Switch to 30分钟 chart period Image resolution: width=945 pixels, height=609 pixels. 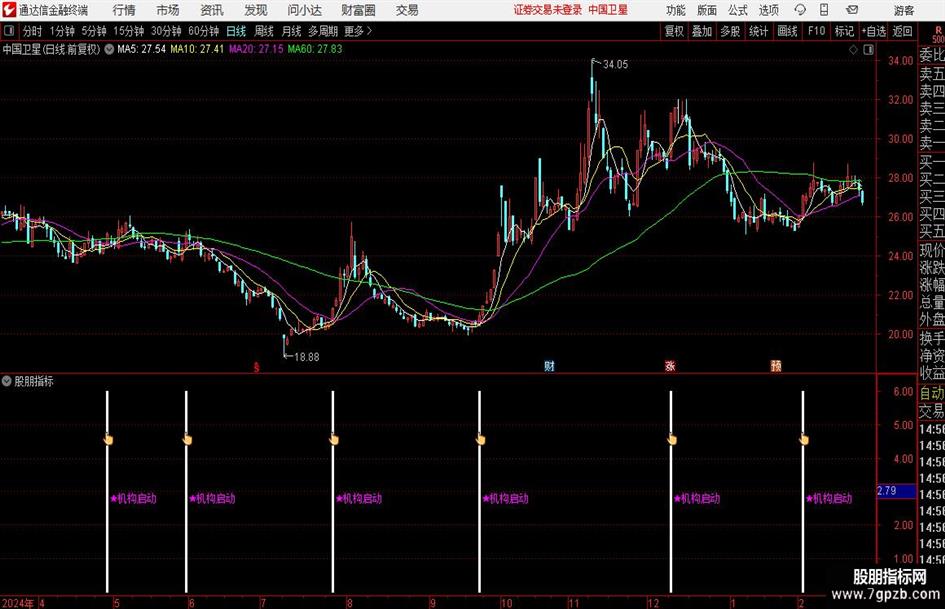(x=166, y=31)
